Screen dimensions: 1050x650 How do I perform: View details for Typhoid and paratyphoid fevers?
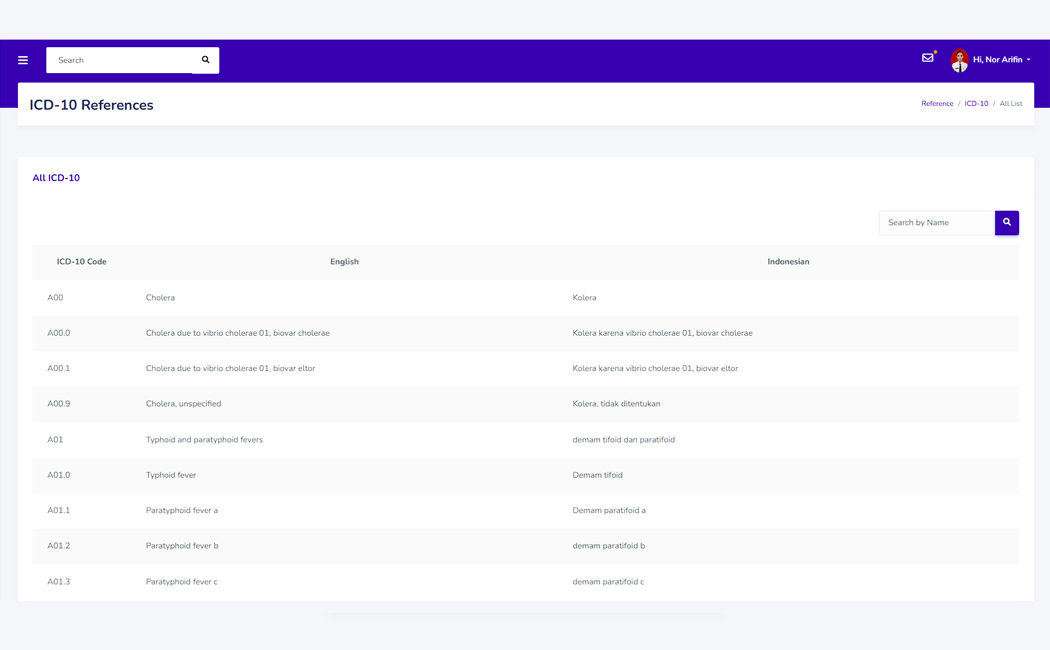point(204,439)
